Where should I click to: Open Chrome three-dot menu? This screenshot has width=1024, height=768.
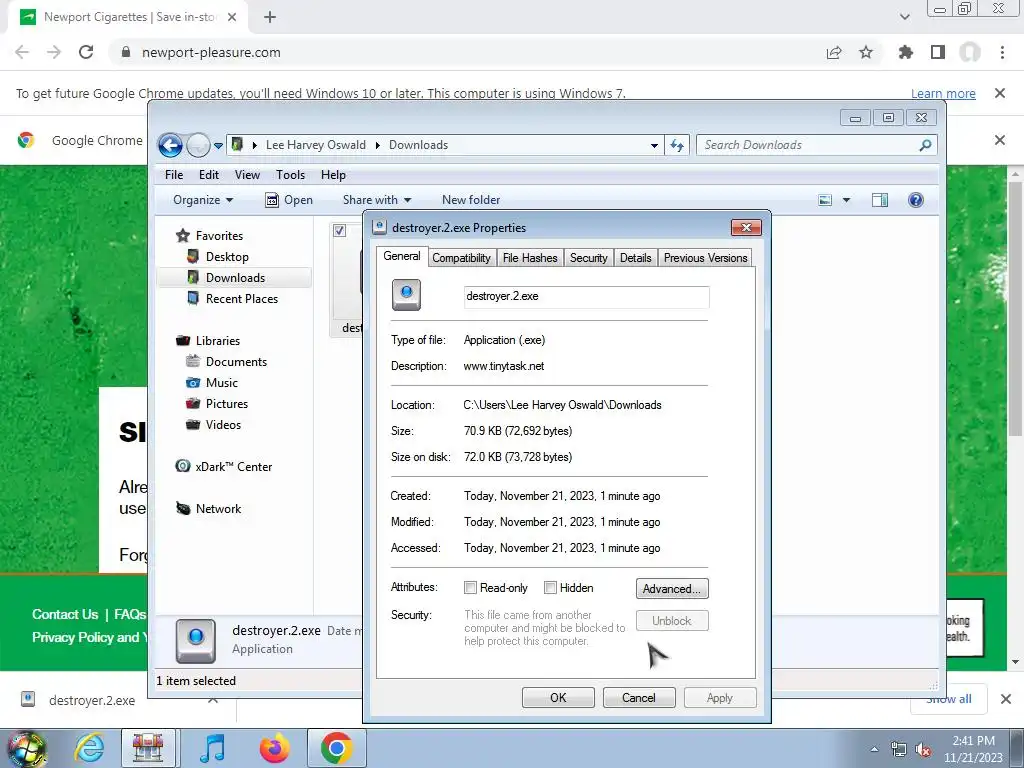coord(1002,52)
